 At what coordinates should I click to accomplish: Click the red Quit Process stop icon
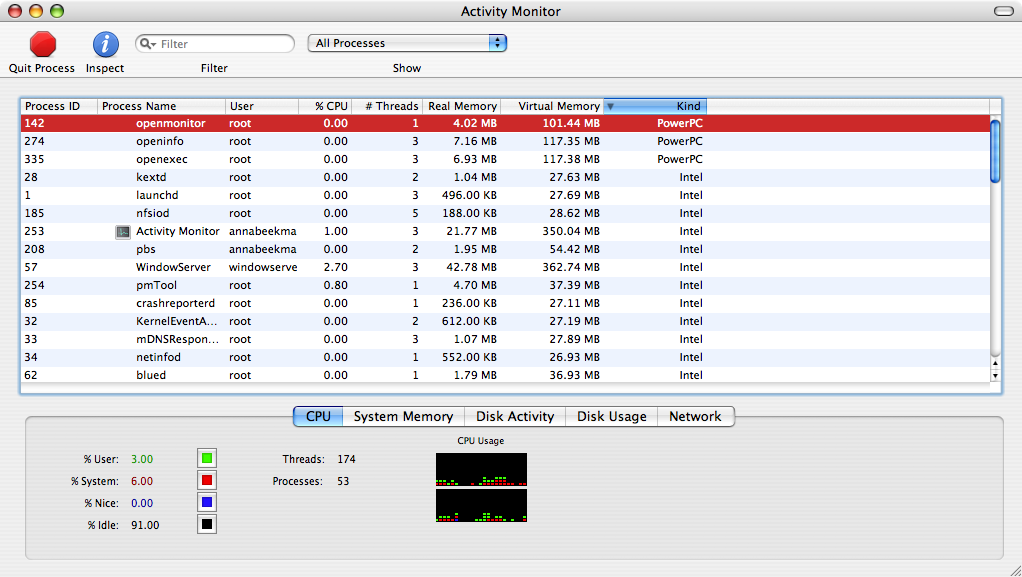43,44
